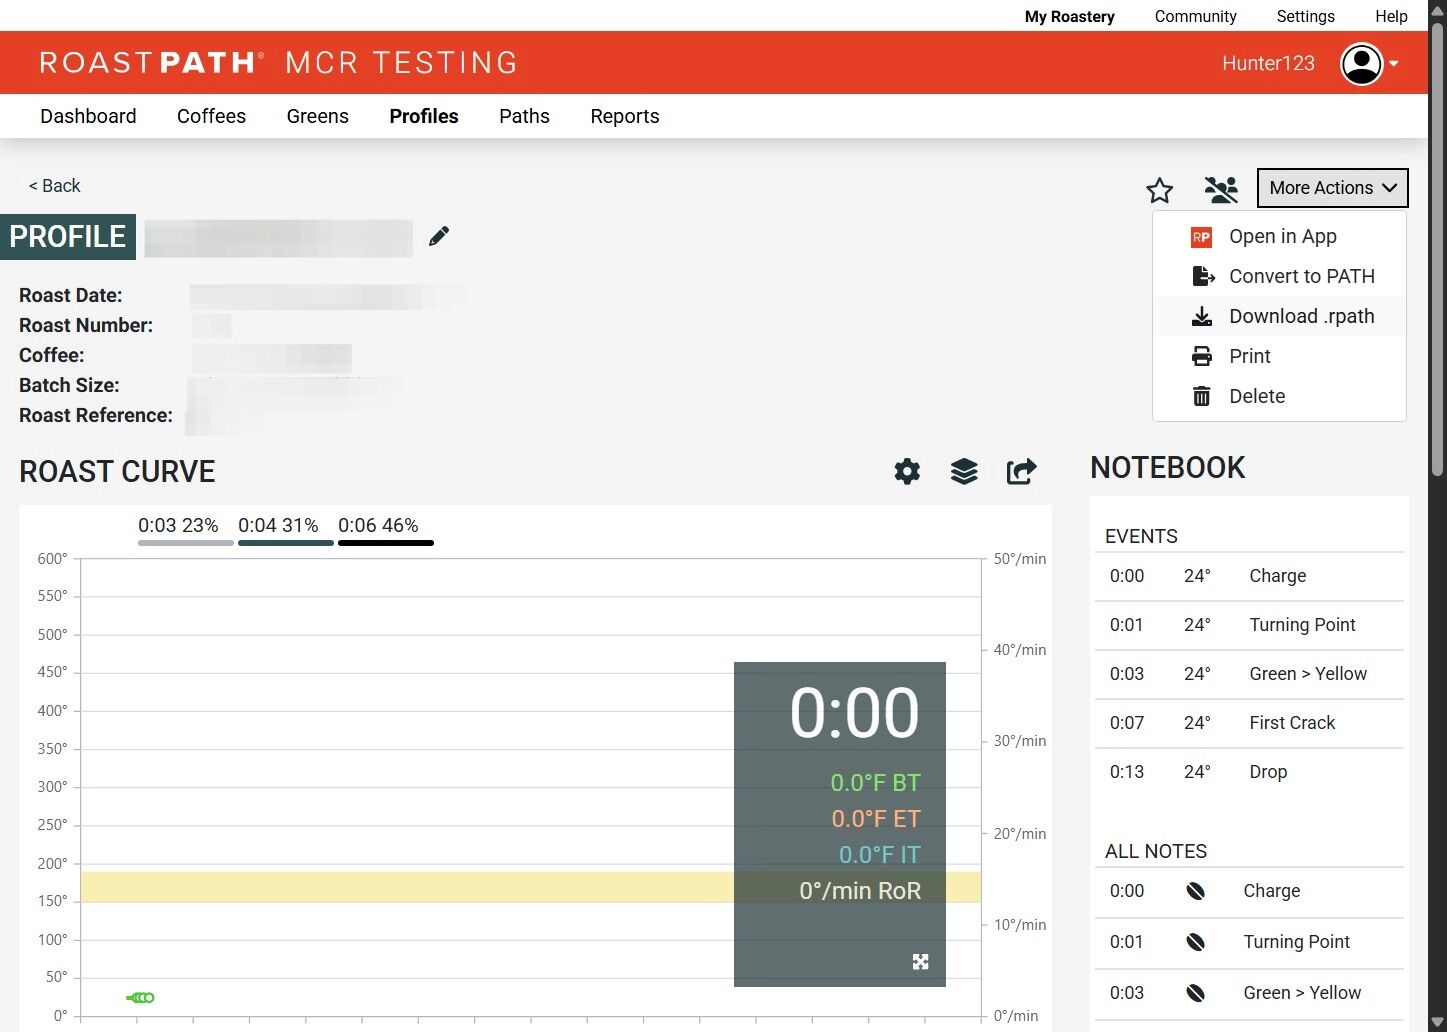Image resolution: width=1447 pixels, height=1032 pixels.
Task: Select Download .rpath option
Action: coord(1280,316)
